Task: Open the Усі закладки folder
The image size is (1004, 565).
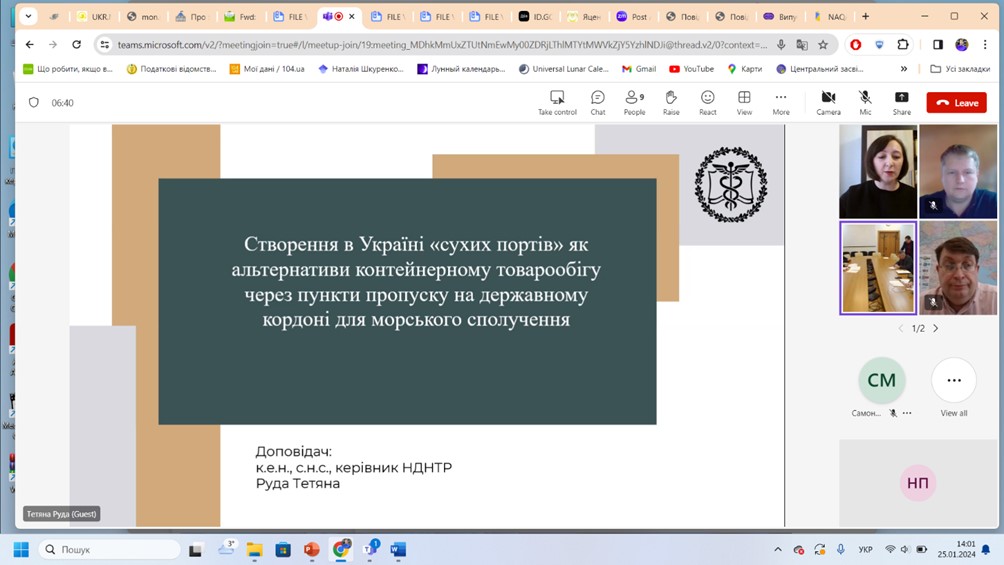Action: [960, 69]
